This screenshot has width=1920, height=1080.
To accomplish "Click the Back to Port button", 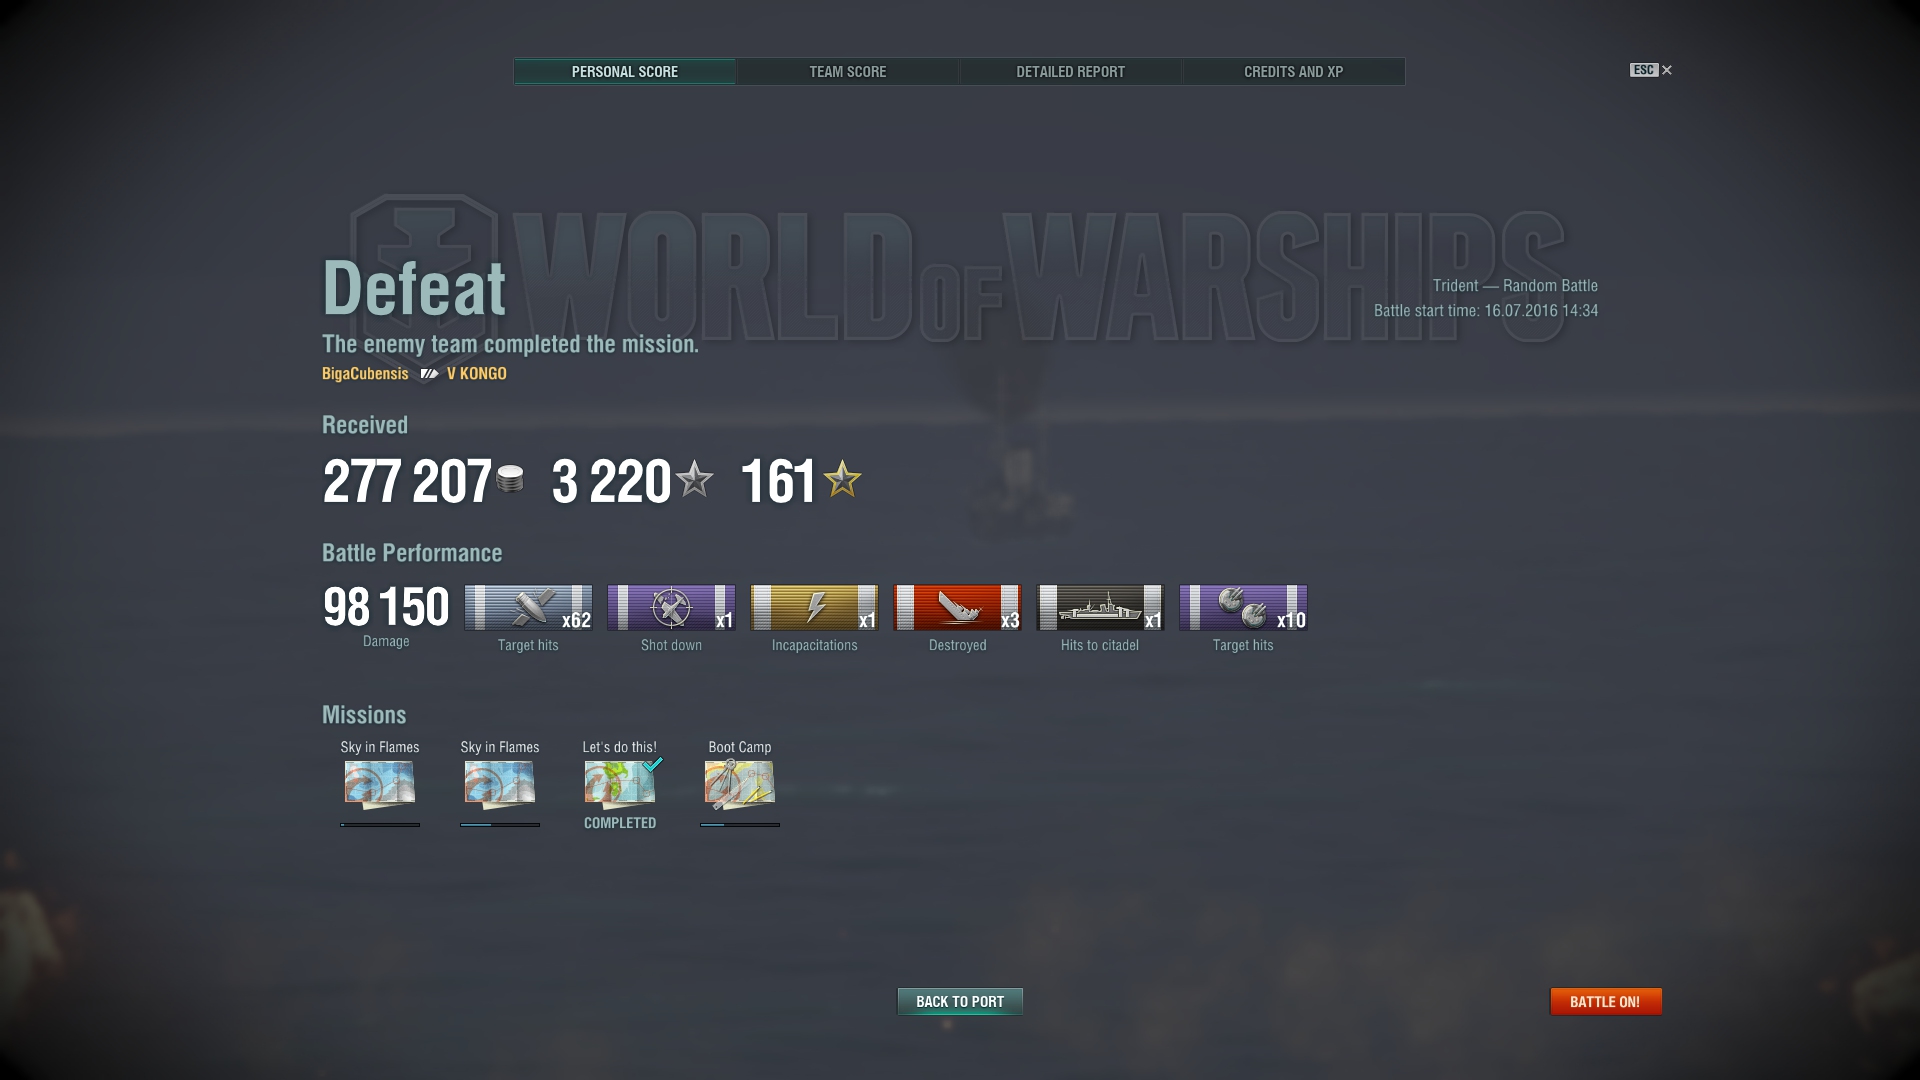I will point(960,1001).
